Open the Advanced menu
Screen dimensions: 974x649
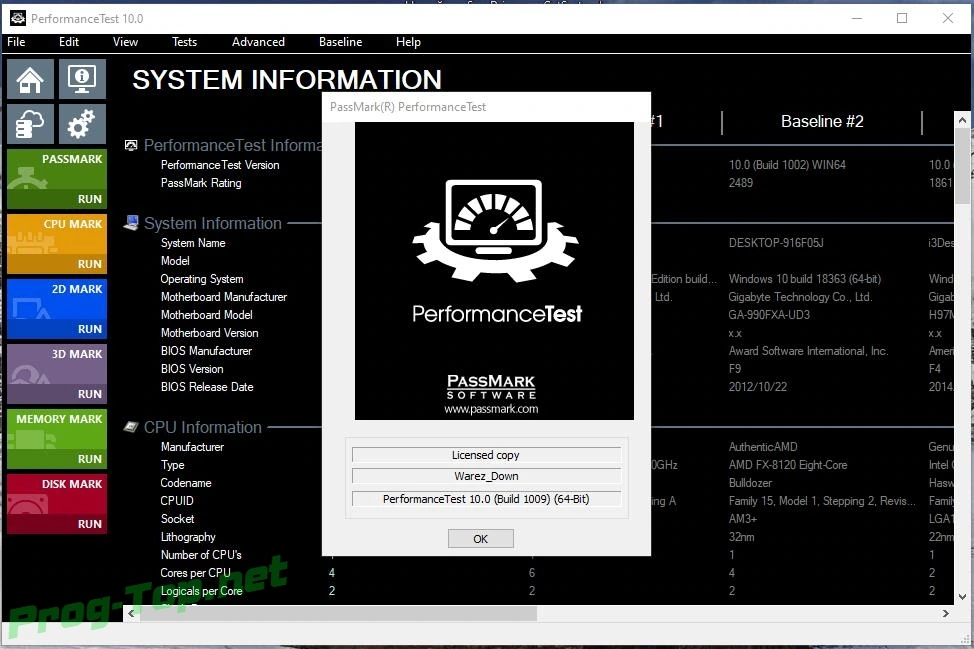(258, 42)
